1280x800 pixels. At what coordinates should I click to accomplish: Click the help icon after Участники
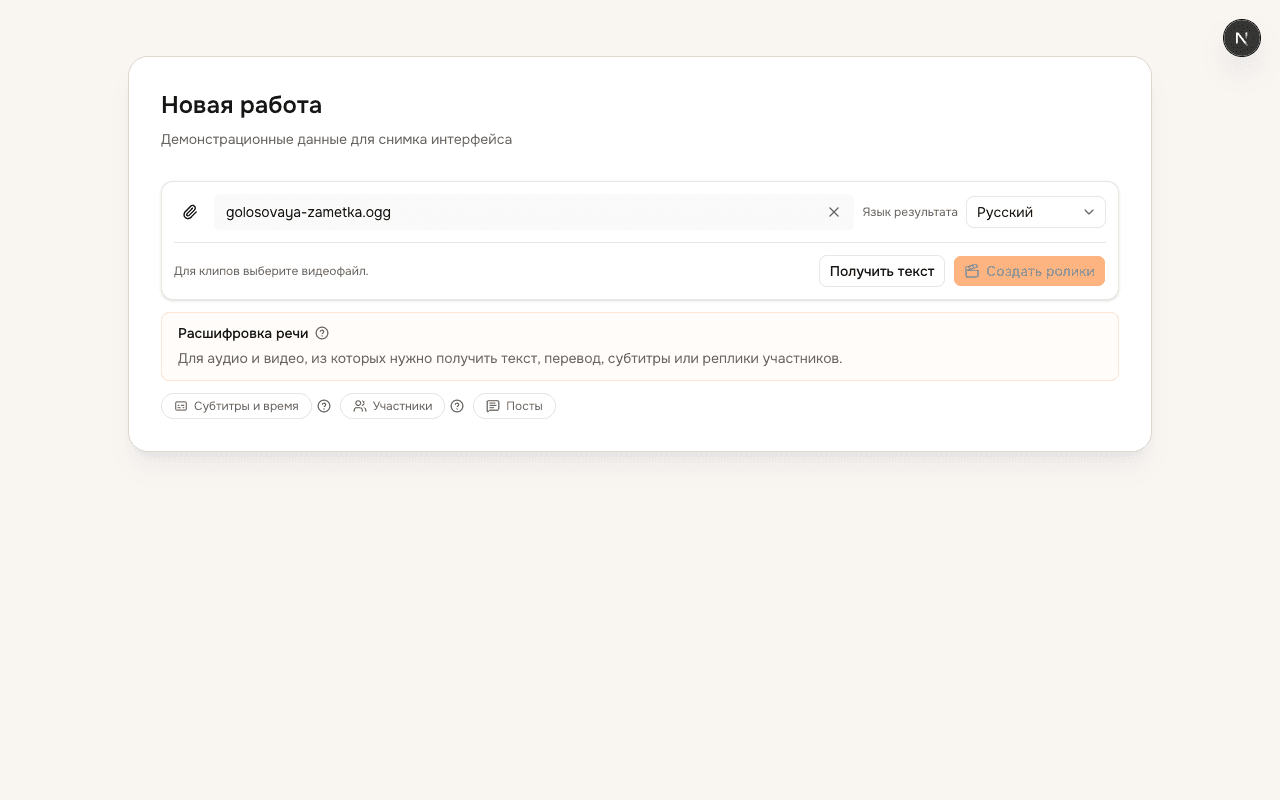click(x=457, y=406)
